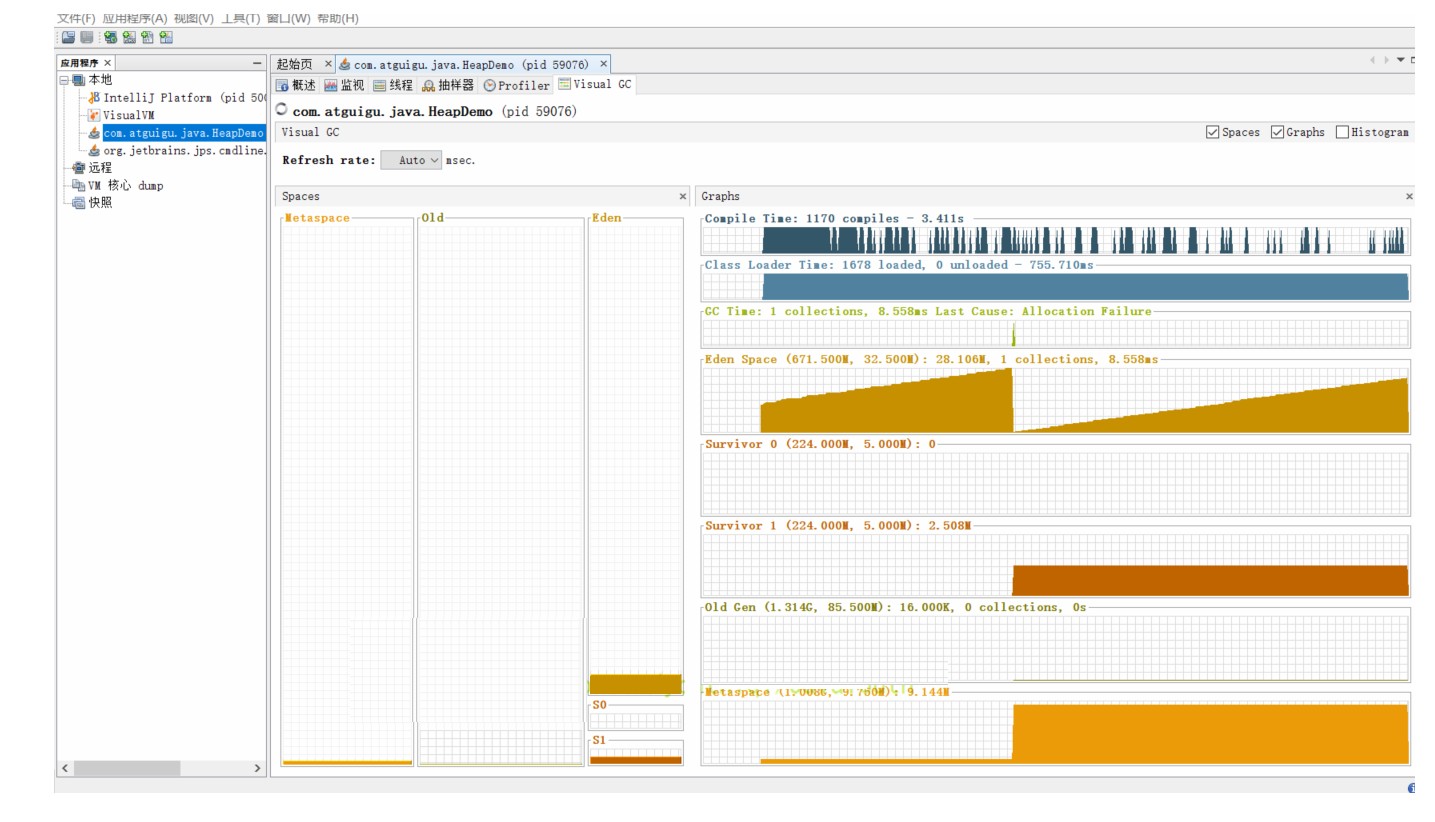The width and height of the screenshot is (1435, 822).
Task: Select the com.atguigu.java.HeapDemo tree entry
Action: pos(183,133)
